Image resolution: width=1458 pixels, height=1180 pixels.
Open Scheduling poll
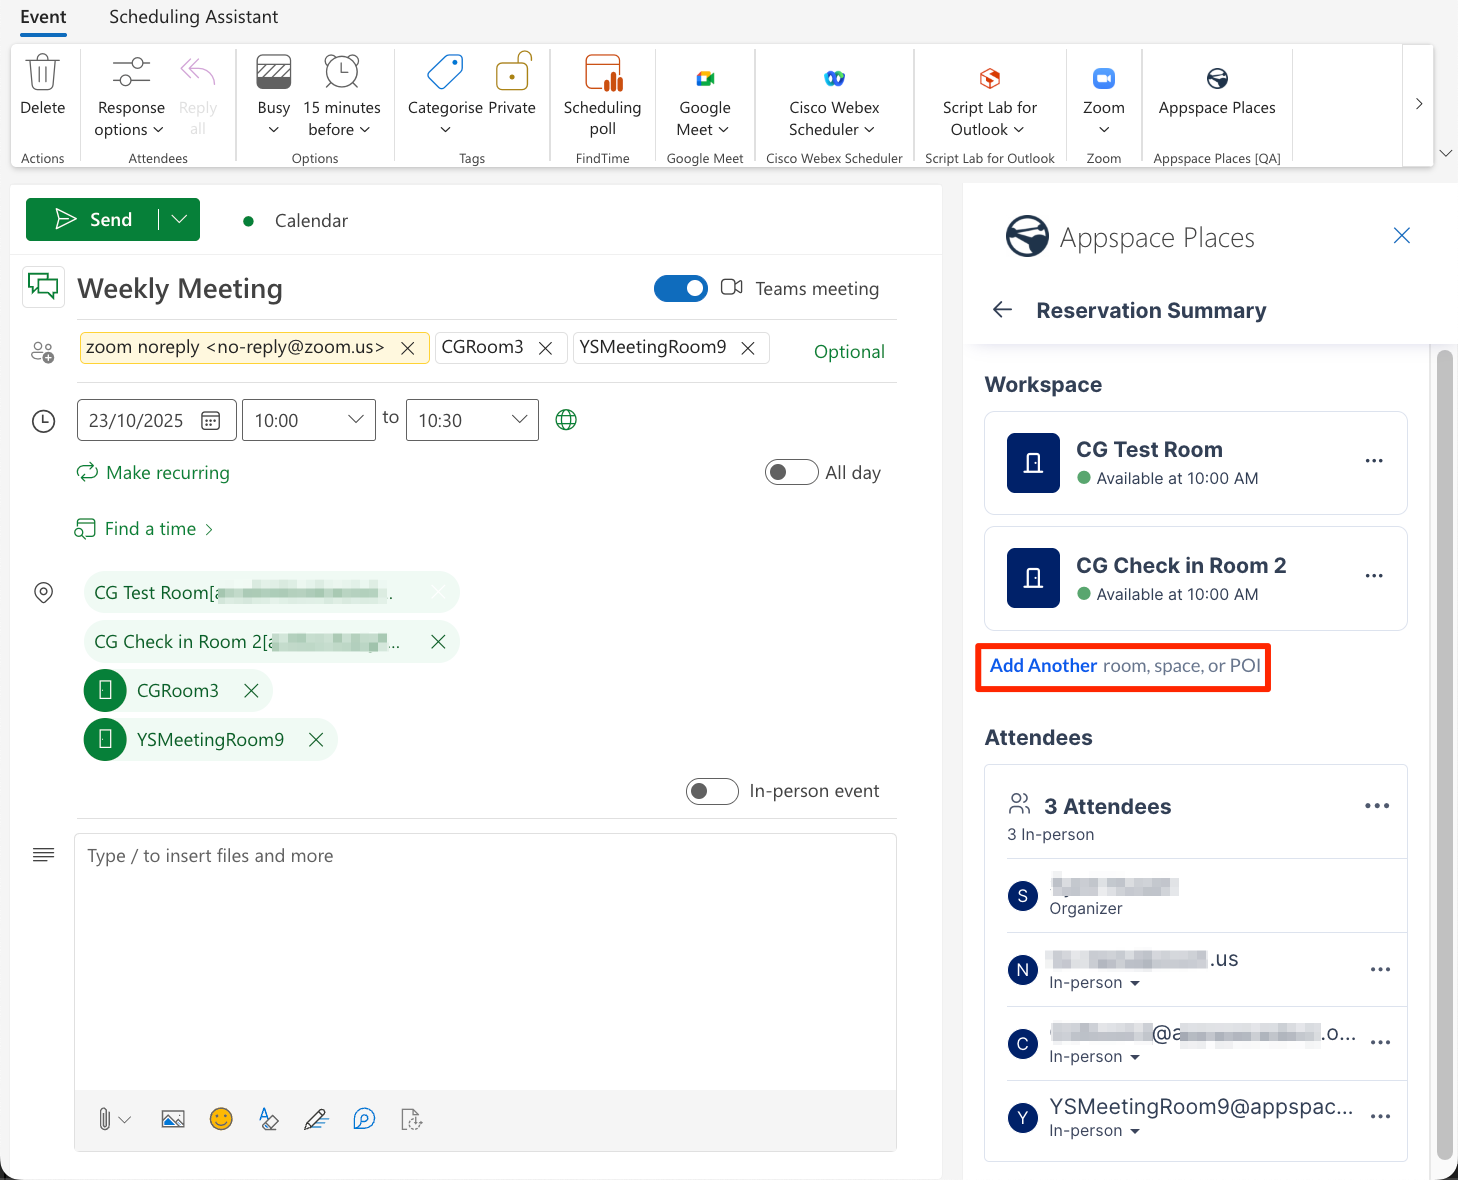click(602, 97)
